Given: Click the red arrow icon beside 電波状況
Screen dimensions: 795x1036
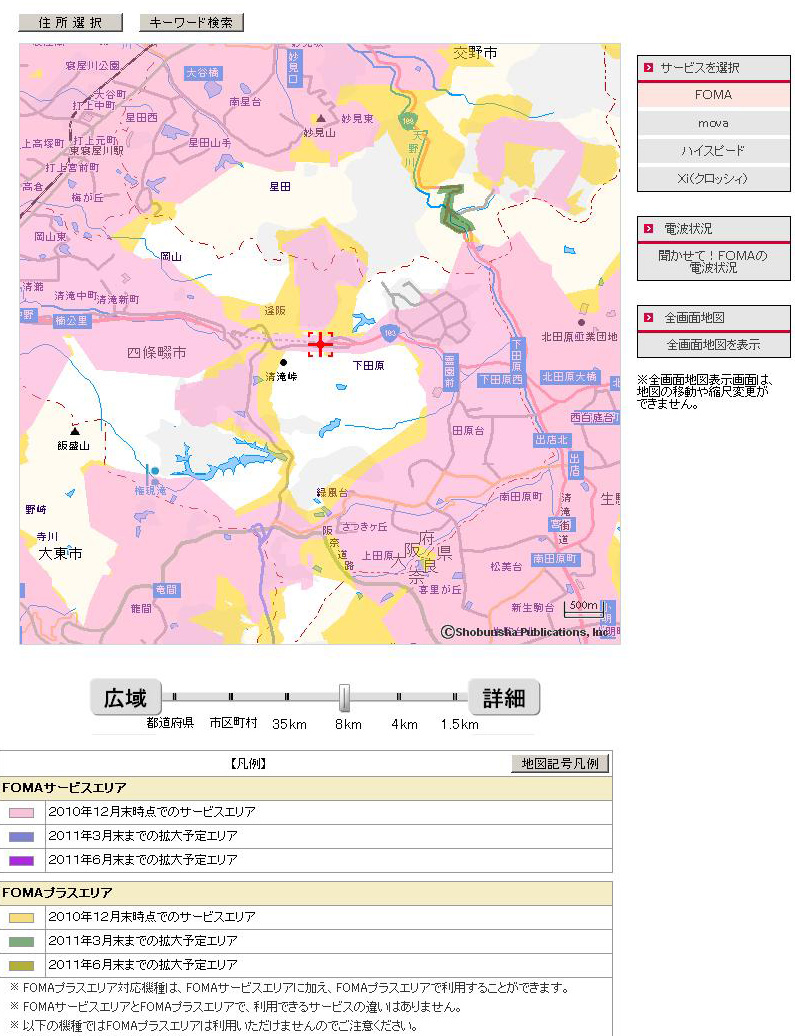Looking at the screenshot, I should pyautogui.click(x=648, y=229).
